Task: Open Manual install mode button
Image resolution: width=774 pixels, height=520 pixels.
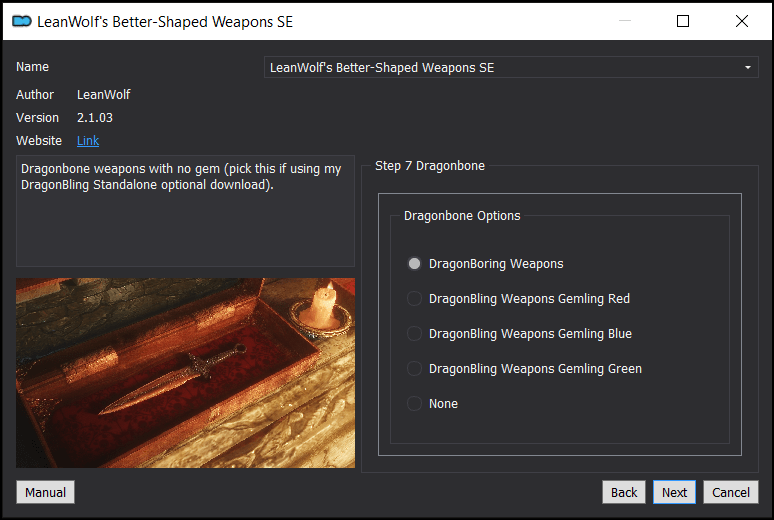Action: tap(45, 492)
